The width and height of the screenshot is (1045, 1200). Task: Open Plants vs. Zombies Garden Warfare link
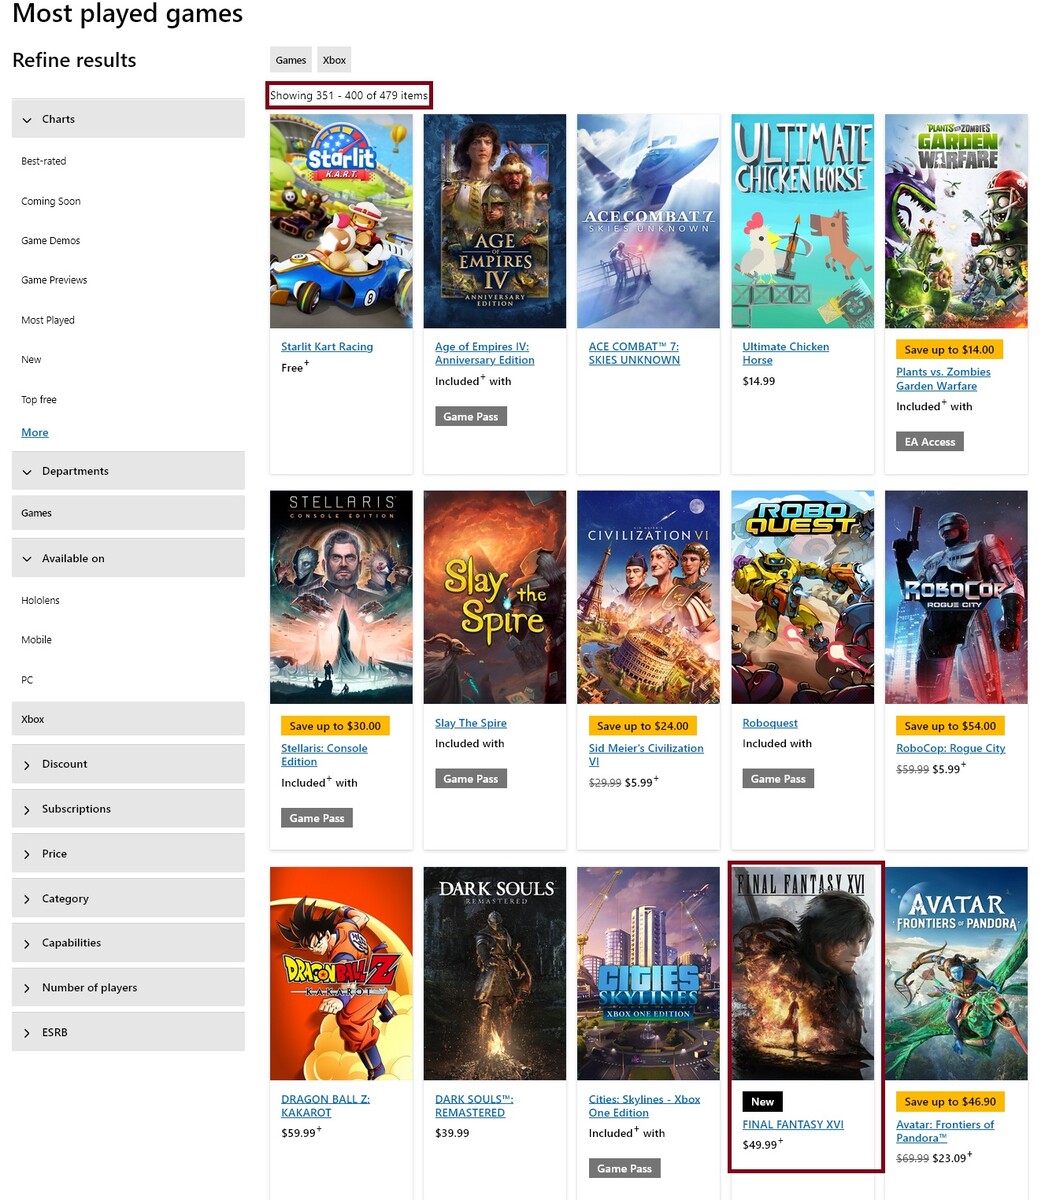[x=943, y=379]
